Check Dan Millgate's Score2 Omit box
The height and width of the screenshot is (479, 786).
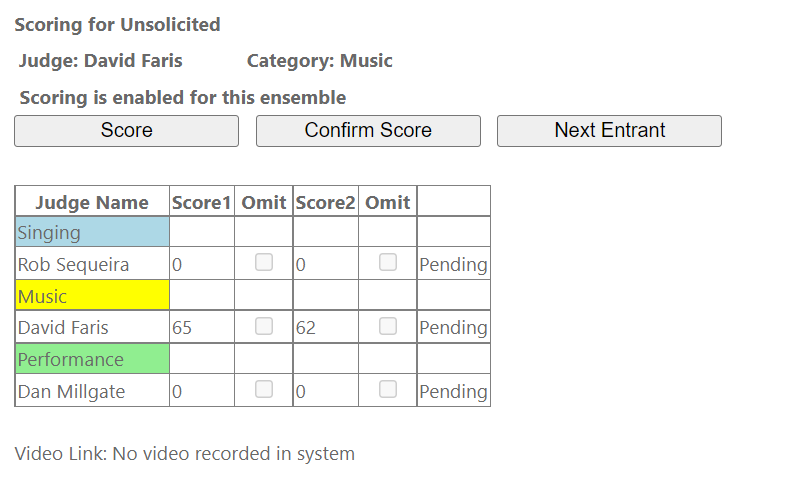[388, 390]
